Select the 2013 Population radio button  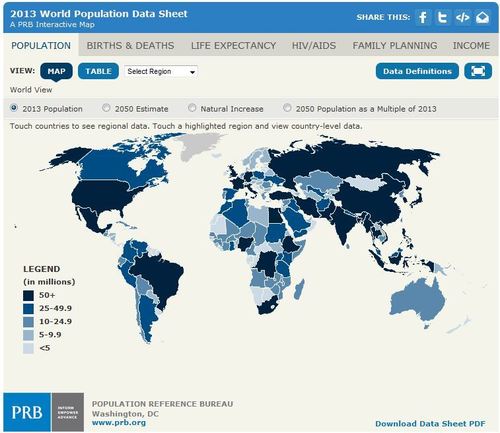pyautogui.click(x=14, y=108)
